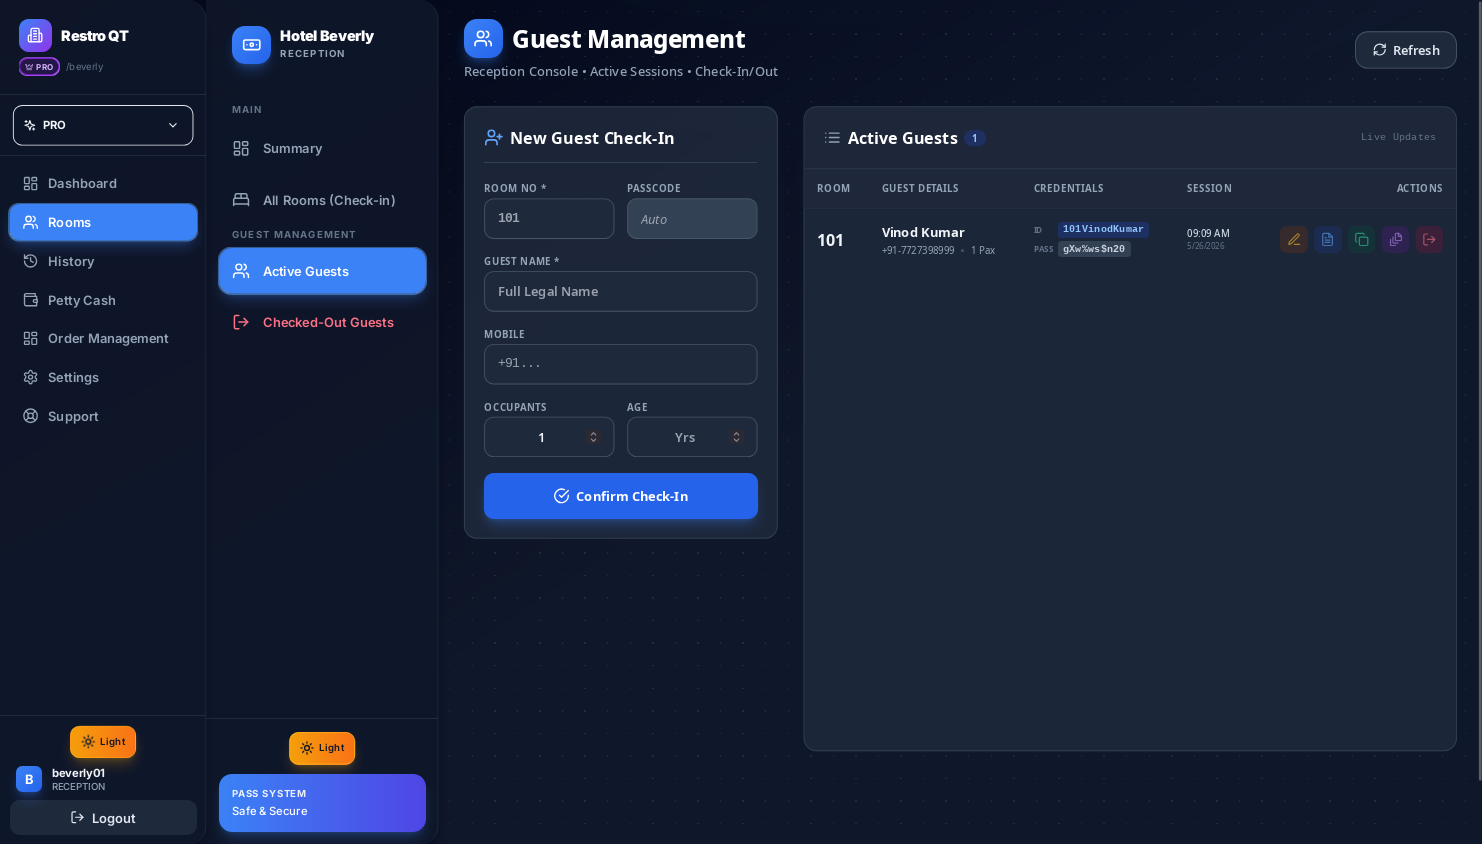Open the reception Summary page
This screenshot has height=844, width=1482.
(x=322, y=148)
